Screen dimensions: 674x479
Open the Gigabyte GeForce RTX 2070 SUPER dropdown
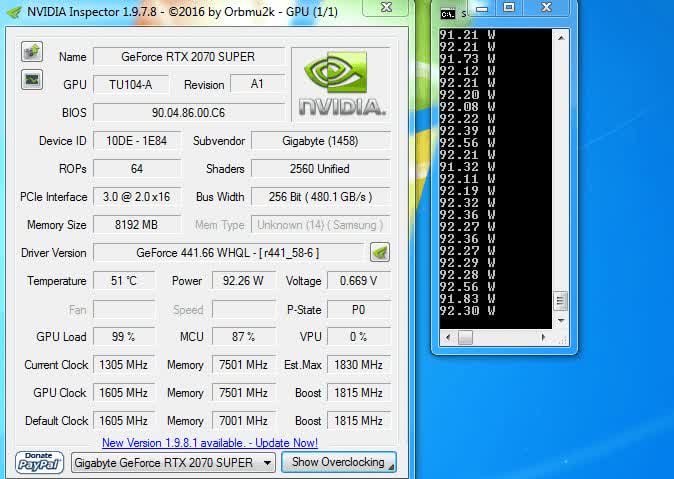coord(173,463)
